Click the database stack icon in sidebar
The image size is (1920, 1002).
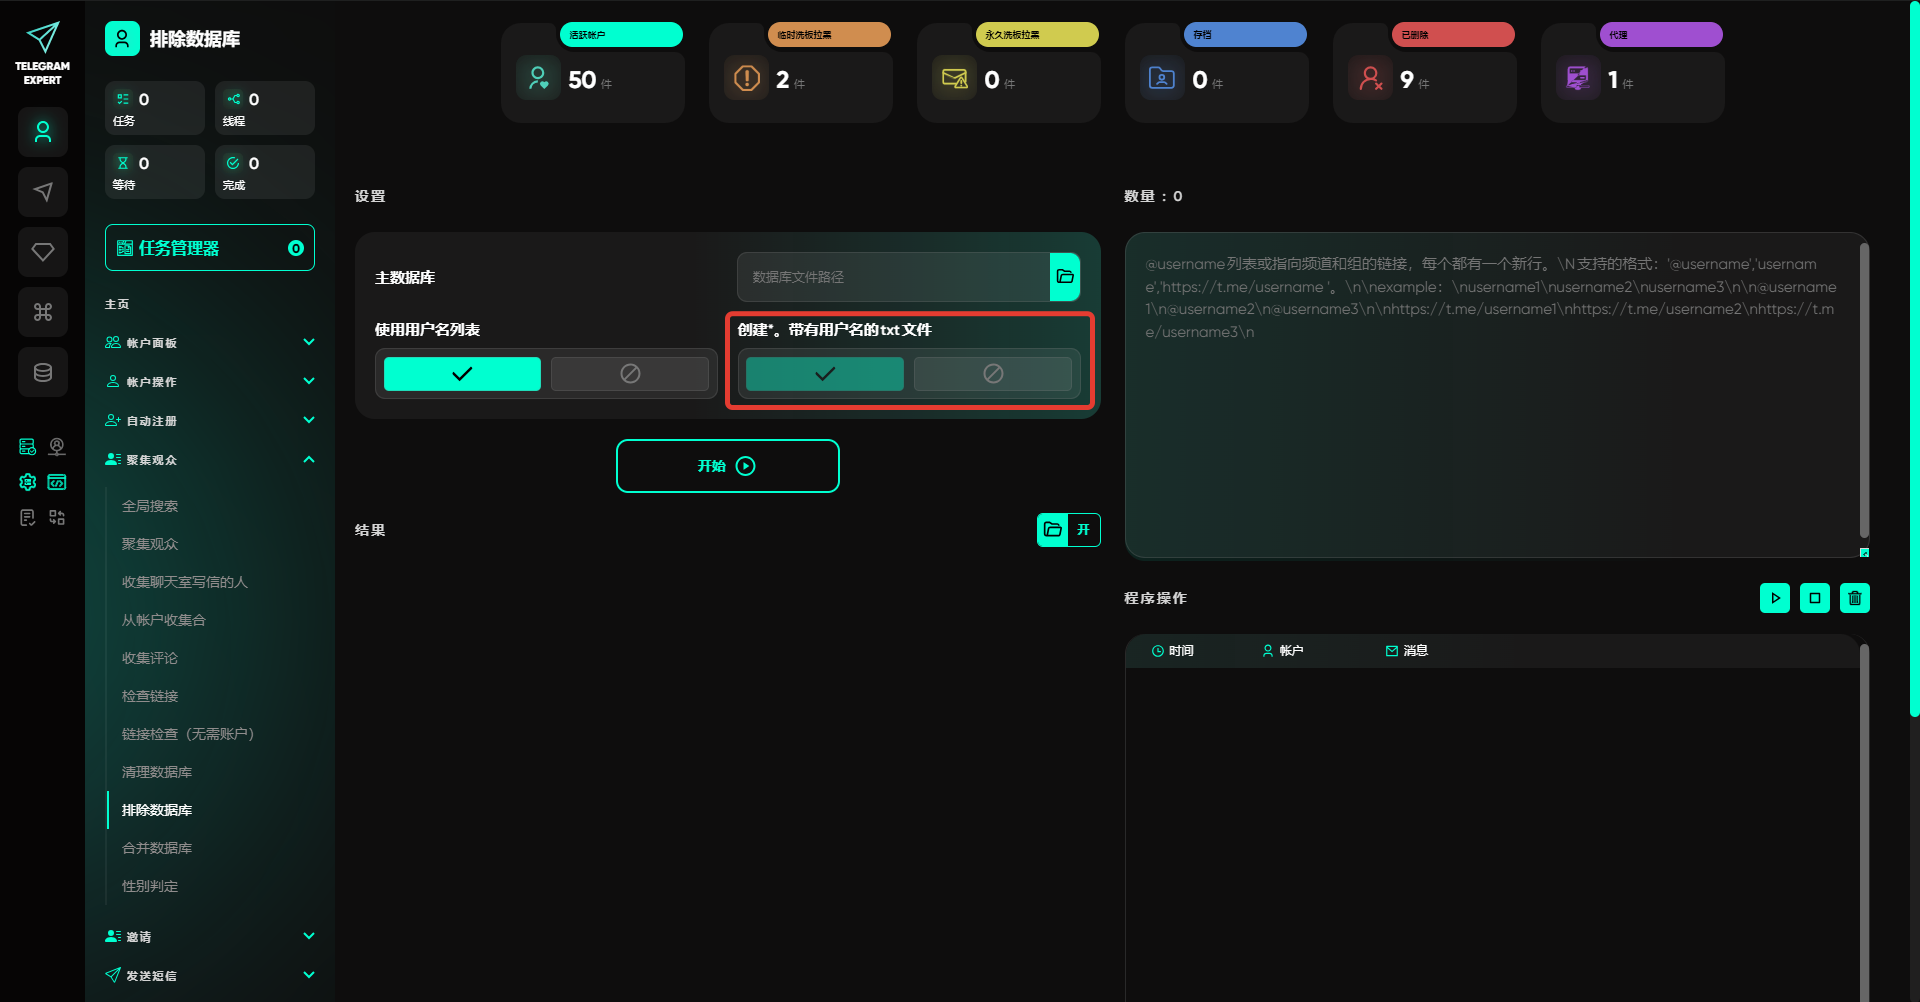click(x=43, y=372)
